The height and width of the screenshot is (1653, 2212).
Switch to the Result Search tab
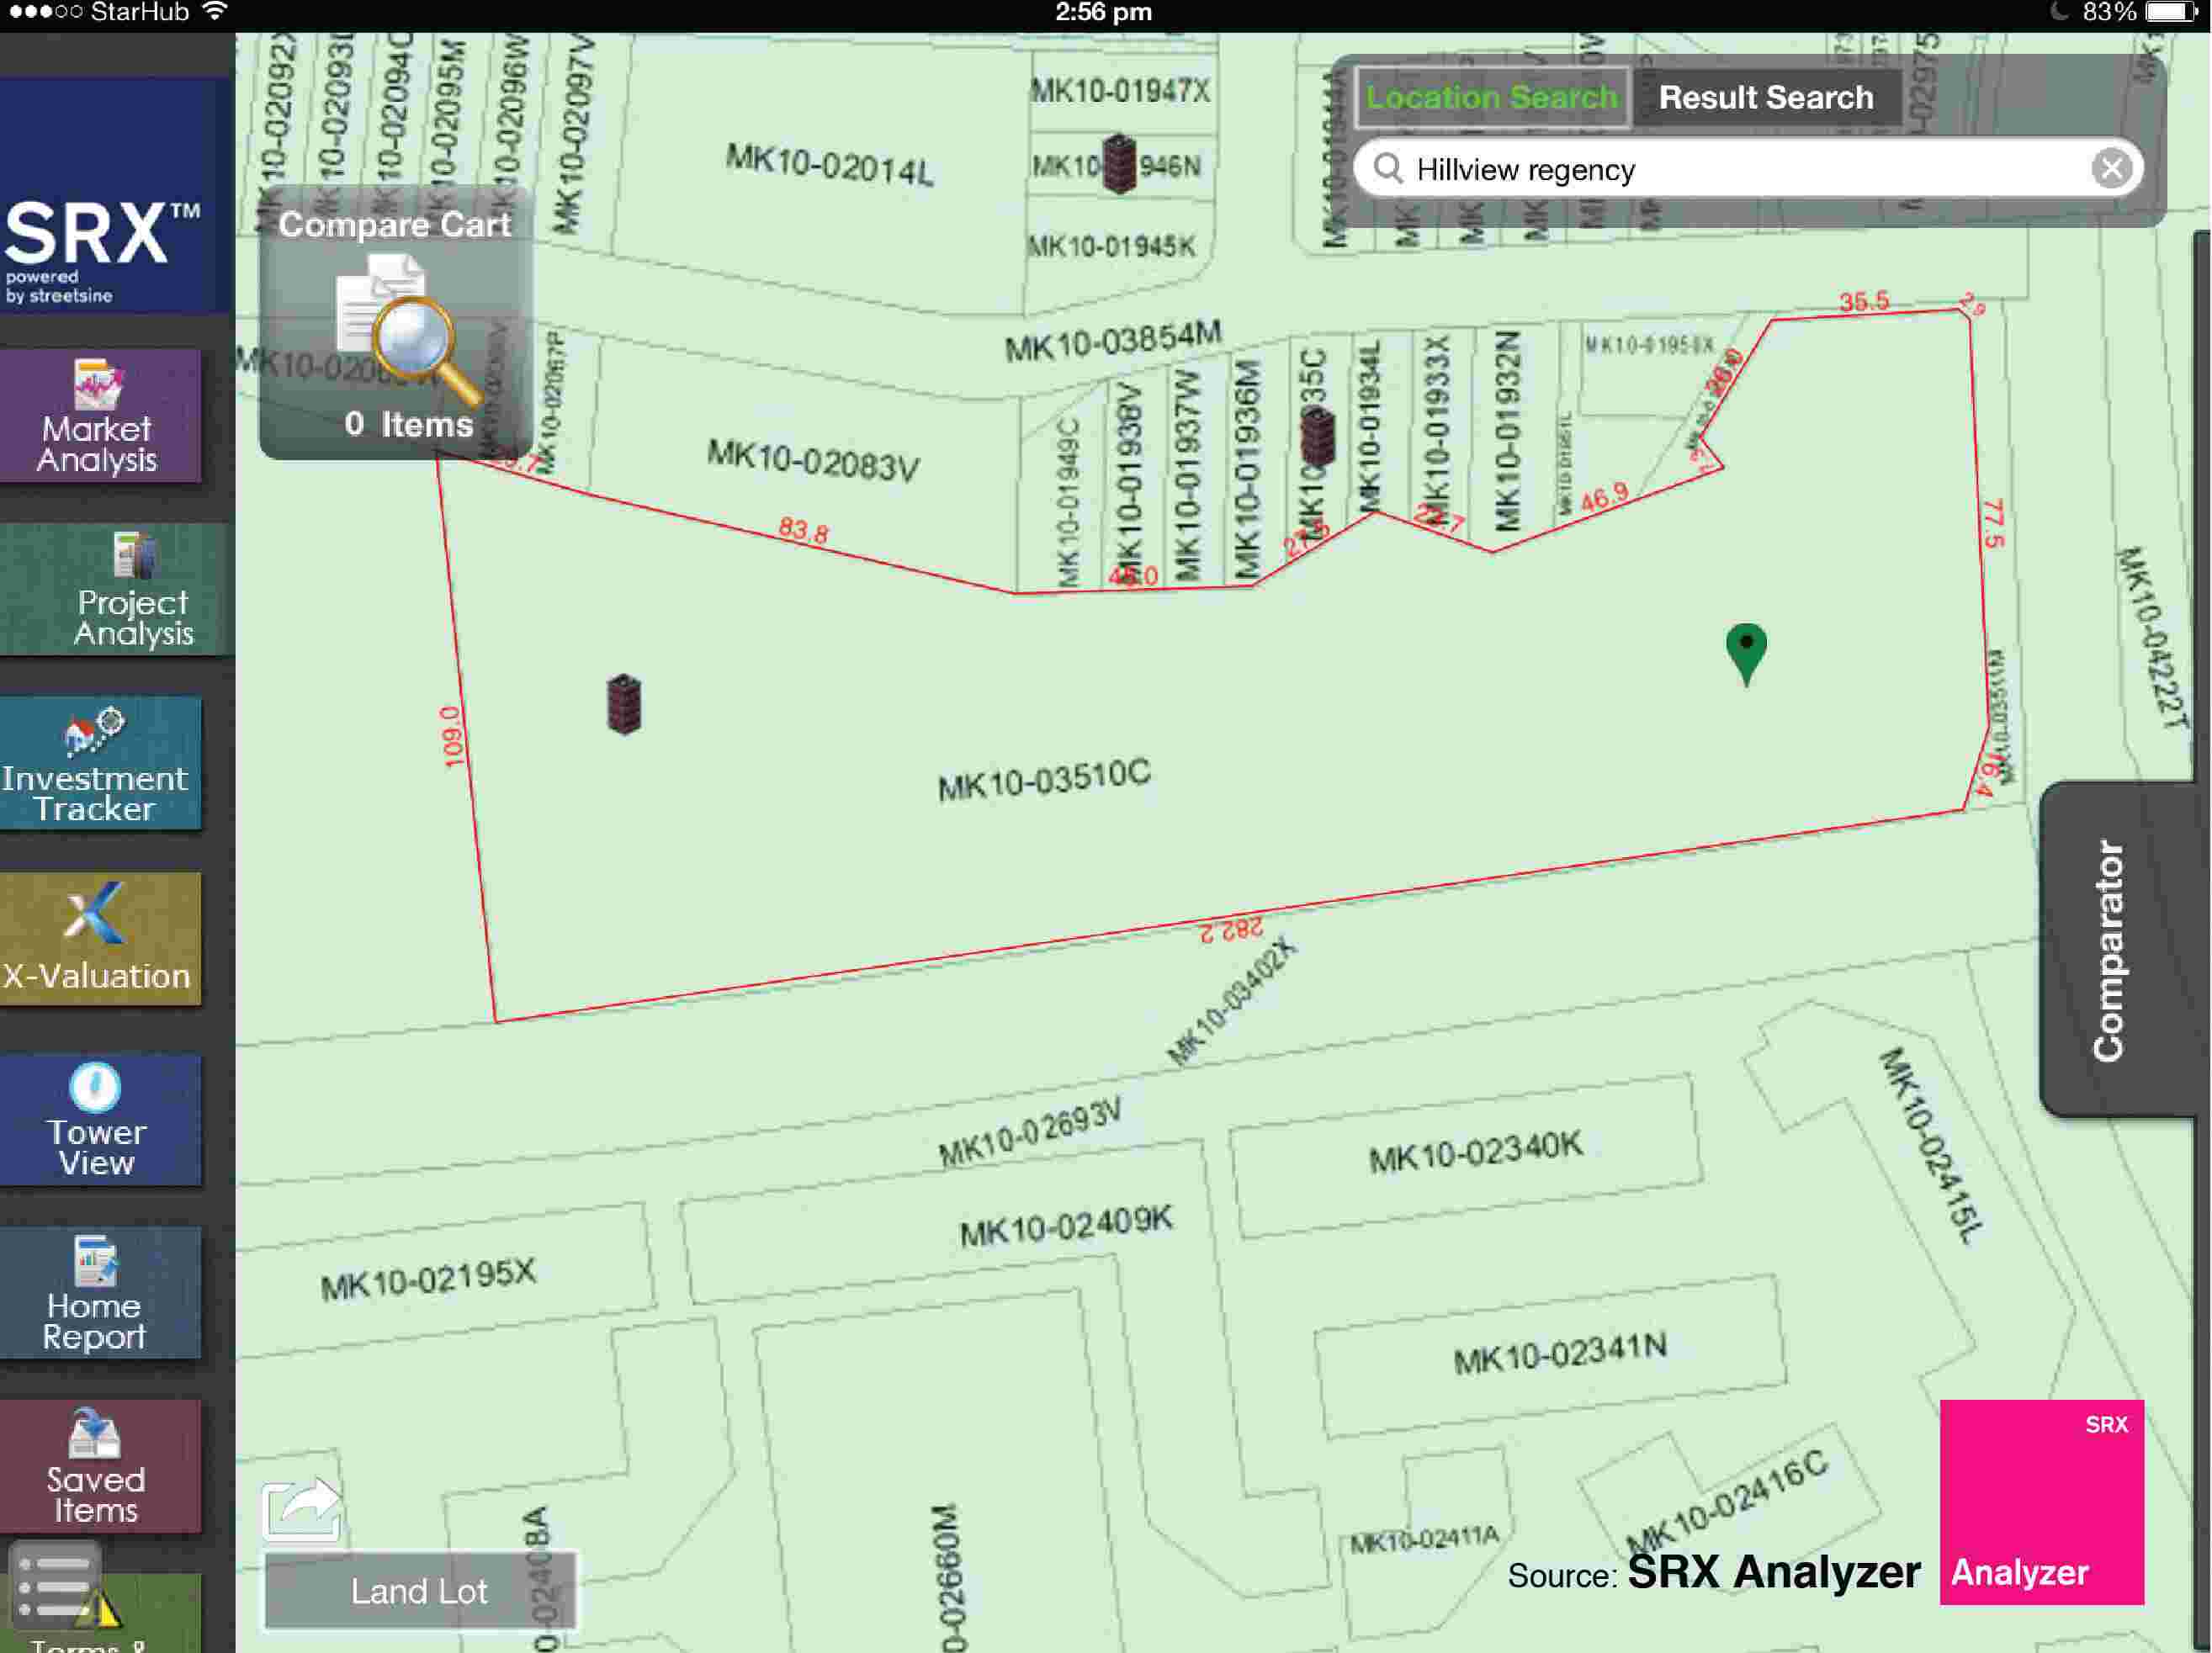[x=1765, y=97]
